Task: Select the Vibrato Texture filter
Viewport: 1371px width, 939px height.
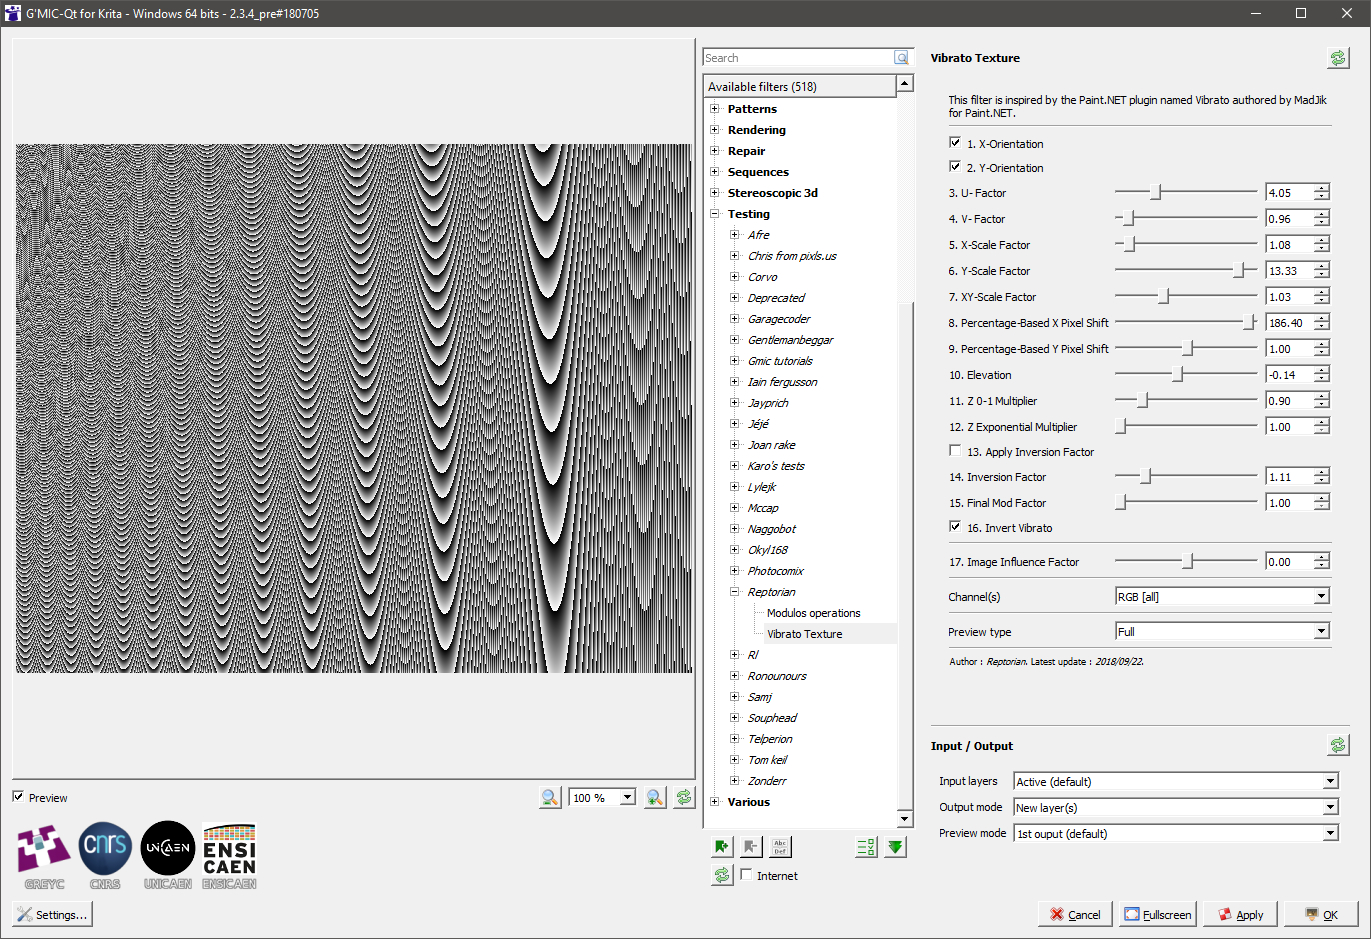Action: tap(804, 634)
